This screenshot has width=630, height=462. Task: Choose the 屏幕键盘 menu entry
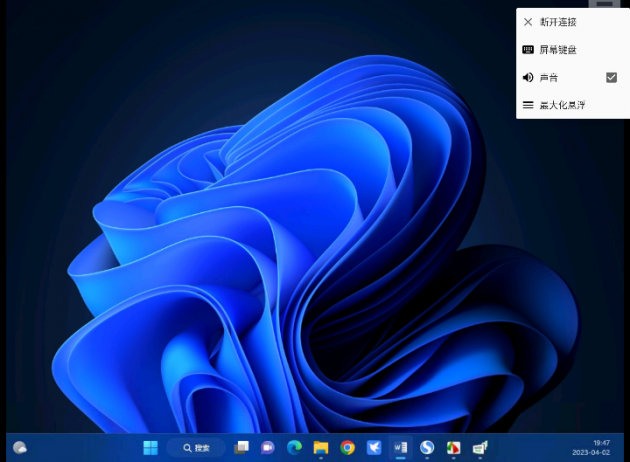tap(558, 50)
